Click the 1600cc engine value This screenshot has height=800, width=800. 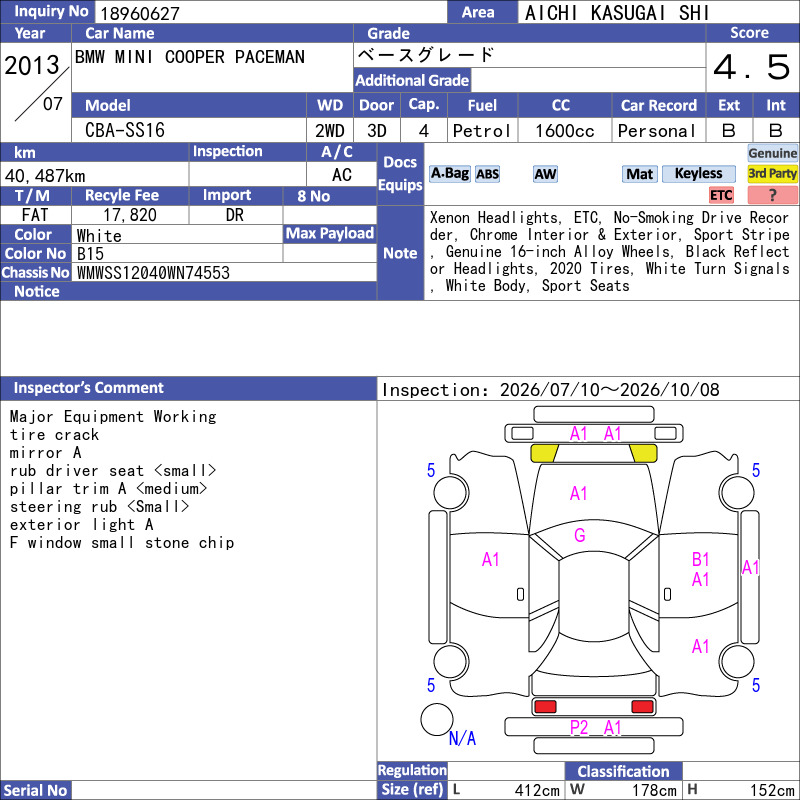click(565, 131)
